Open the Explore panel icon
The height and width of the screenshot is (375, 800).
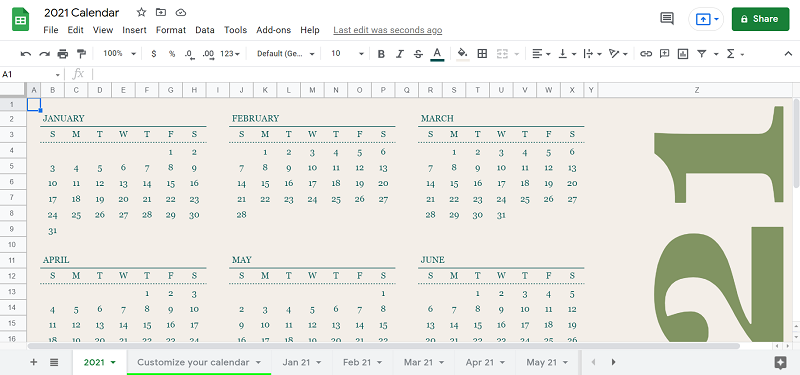click(780, 362)
